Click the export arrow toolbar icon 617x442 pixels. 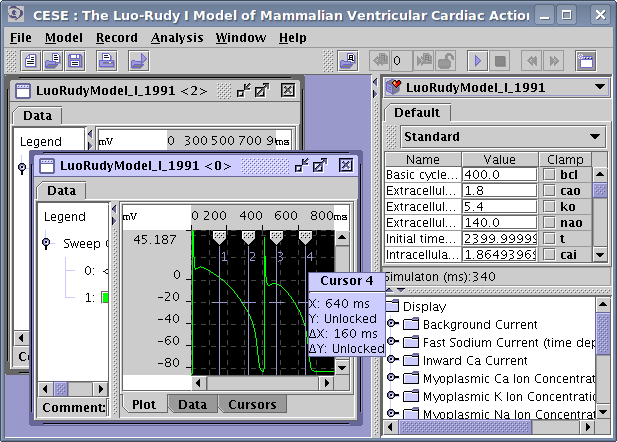(x=138, y=61)
